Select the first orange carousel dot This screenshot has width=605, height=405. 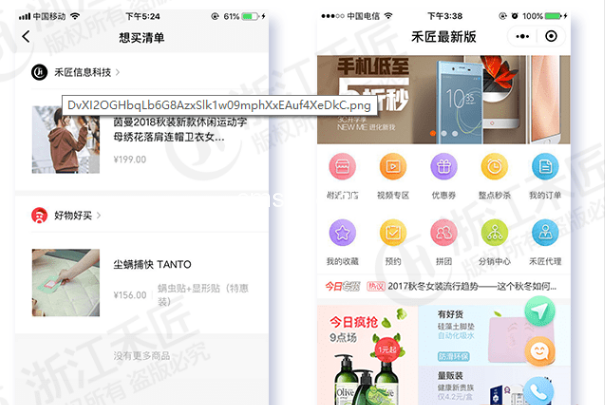[x=433, y=133]
